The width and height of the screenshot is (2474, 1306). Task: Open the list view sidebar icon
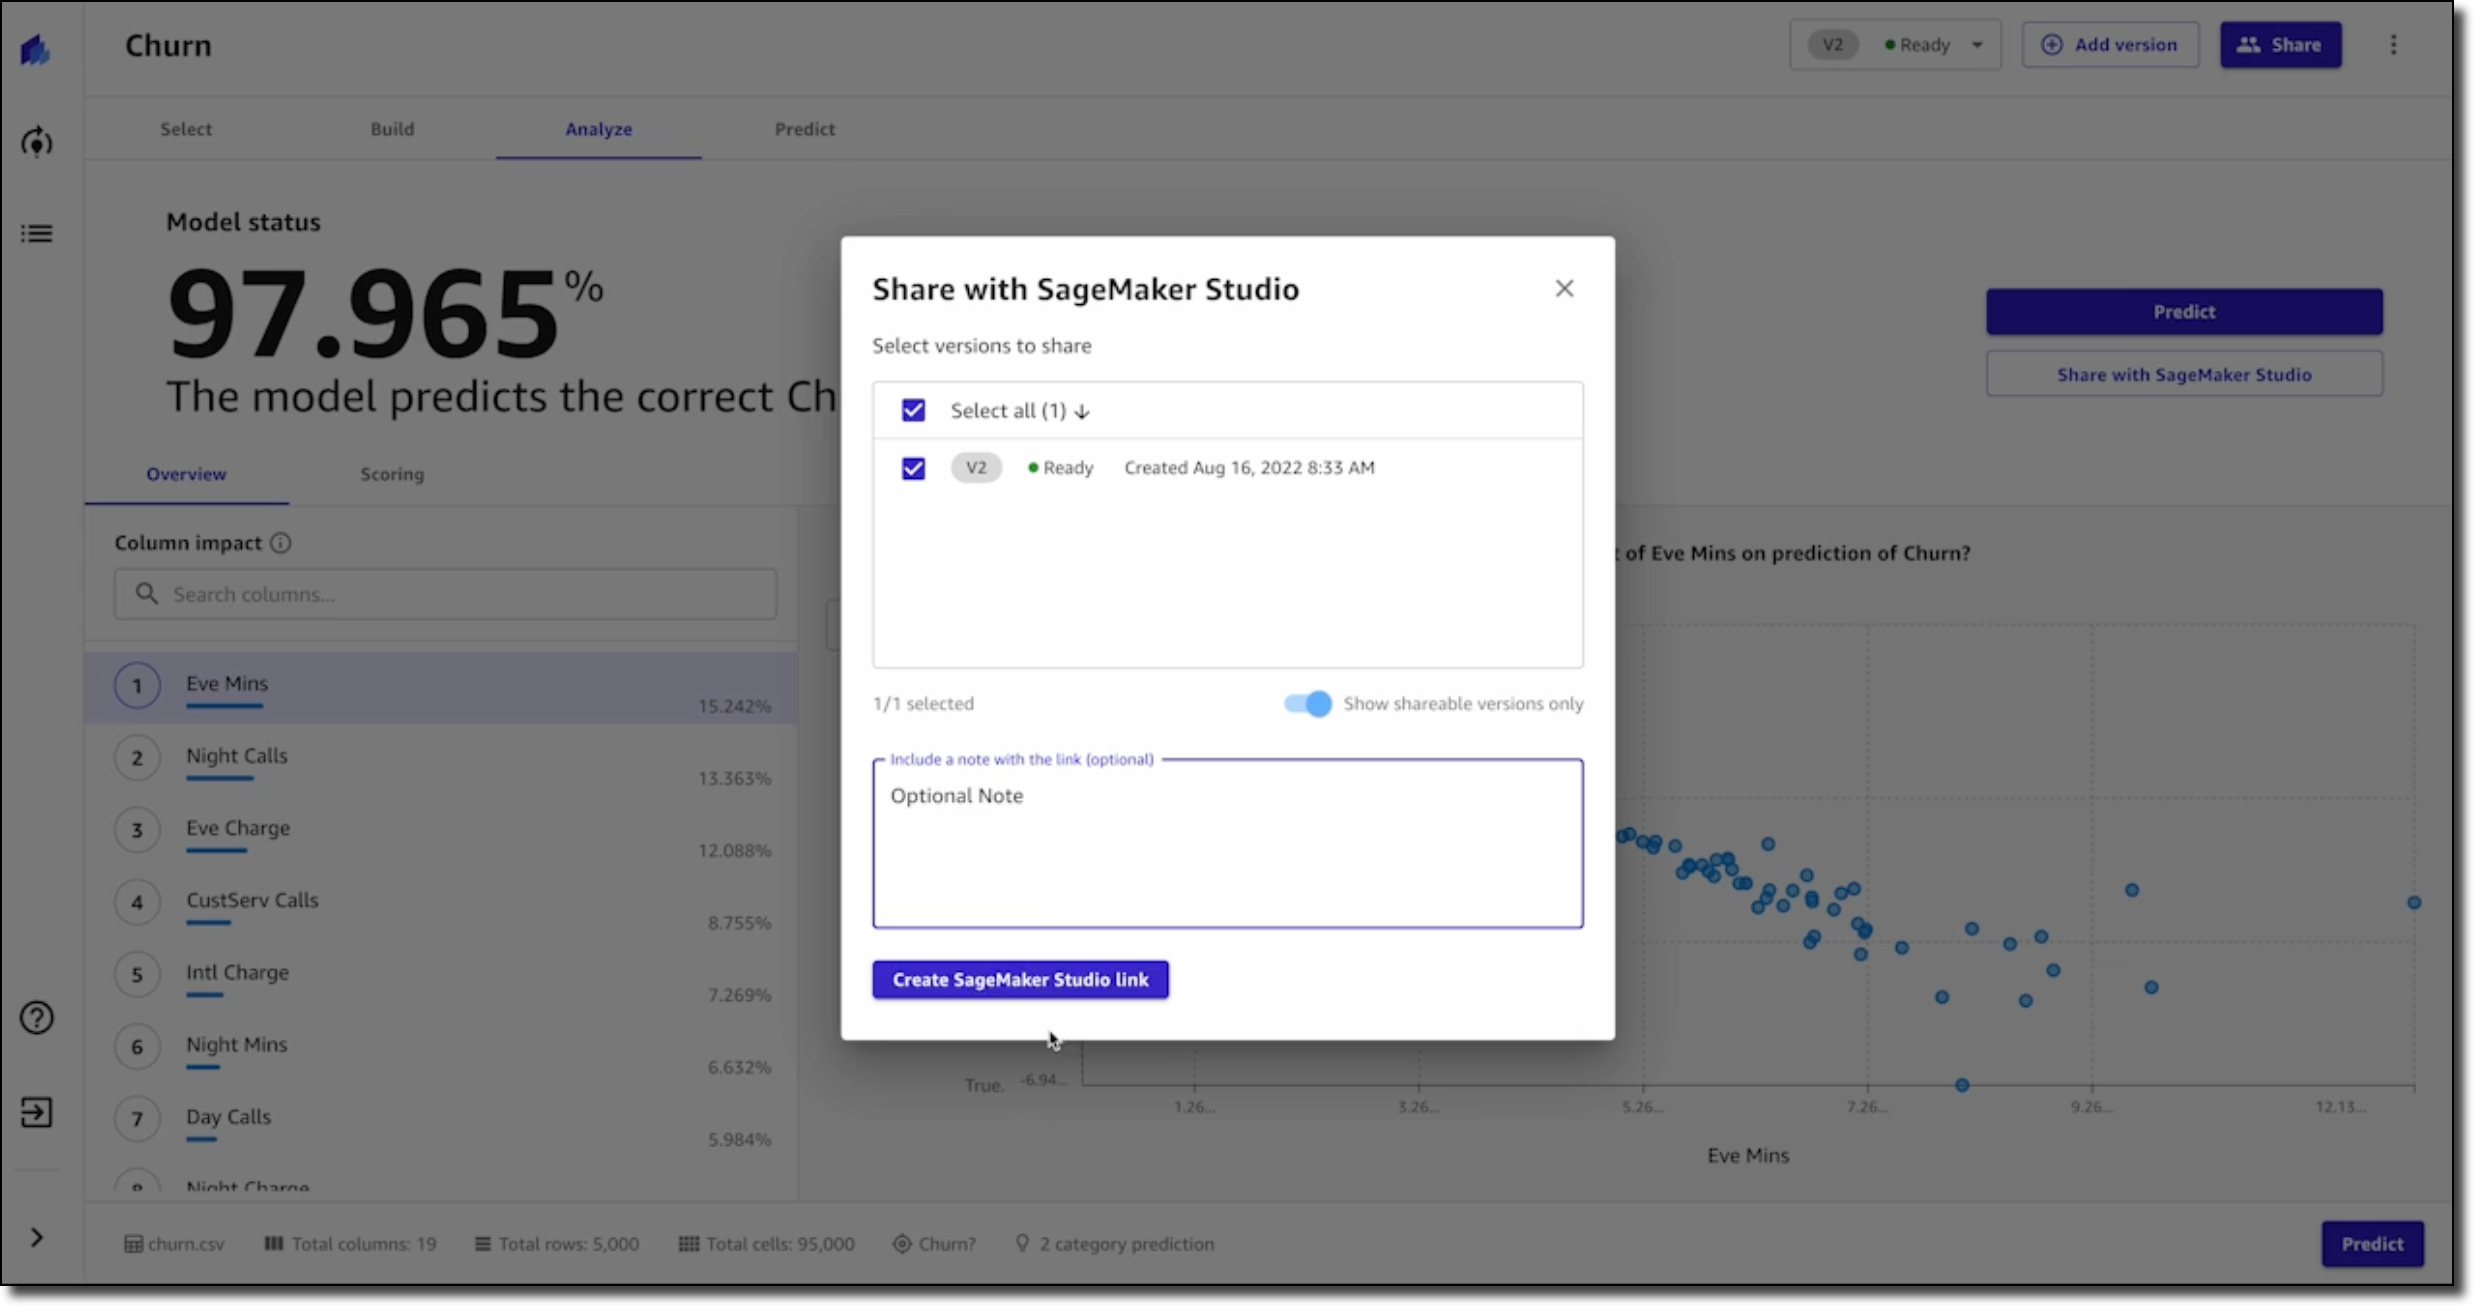point(36,234)
